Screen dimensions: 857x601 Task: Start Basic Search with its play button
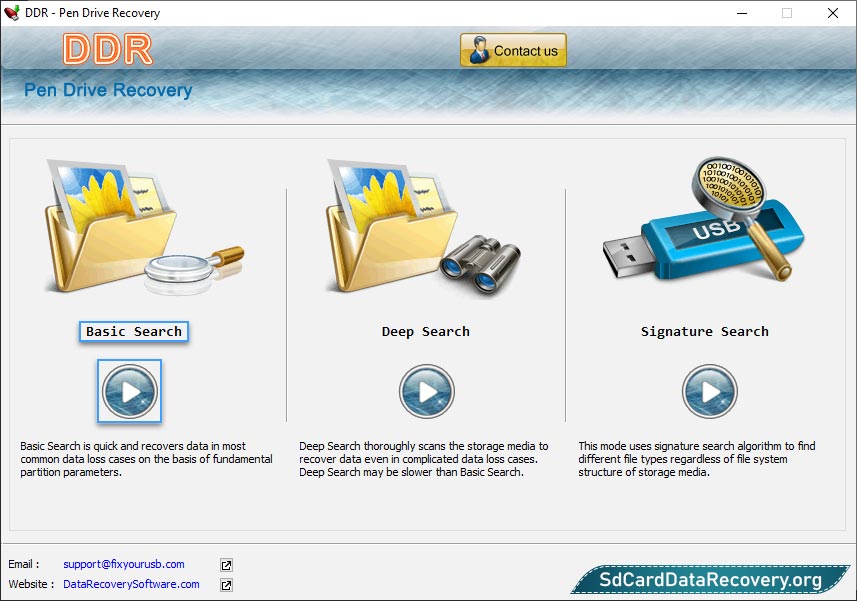point(130,391)
